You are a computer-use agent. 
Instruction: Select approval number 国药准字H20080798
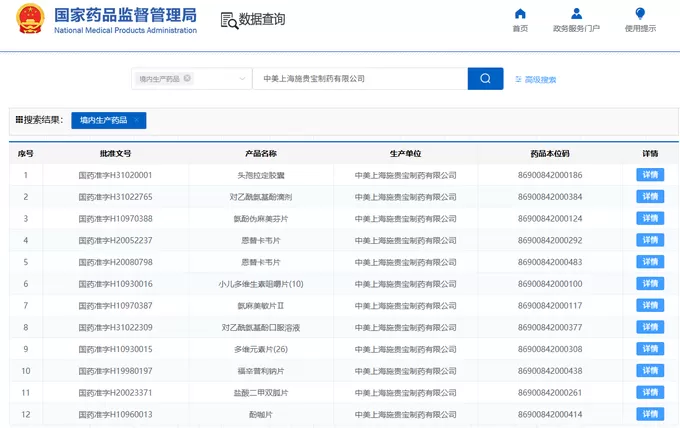pyautogui.click(x=115, y=262)
